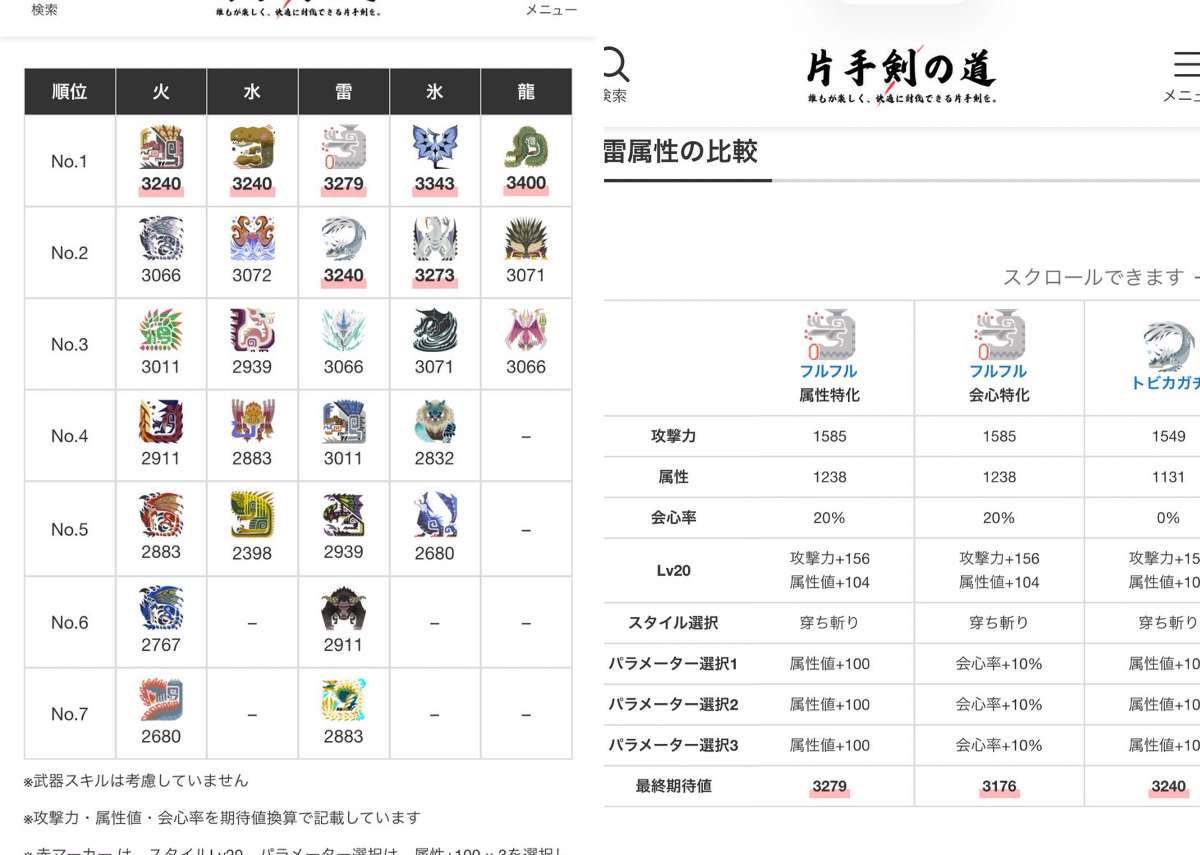This screenshot has width=1200, height=855.
Task: Open the ice No.2 monster icon above 3273
Action: pyautogui.click(x=434, y=240)
